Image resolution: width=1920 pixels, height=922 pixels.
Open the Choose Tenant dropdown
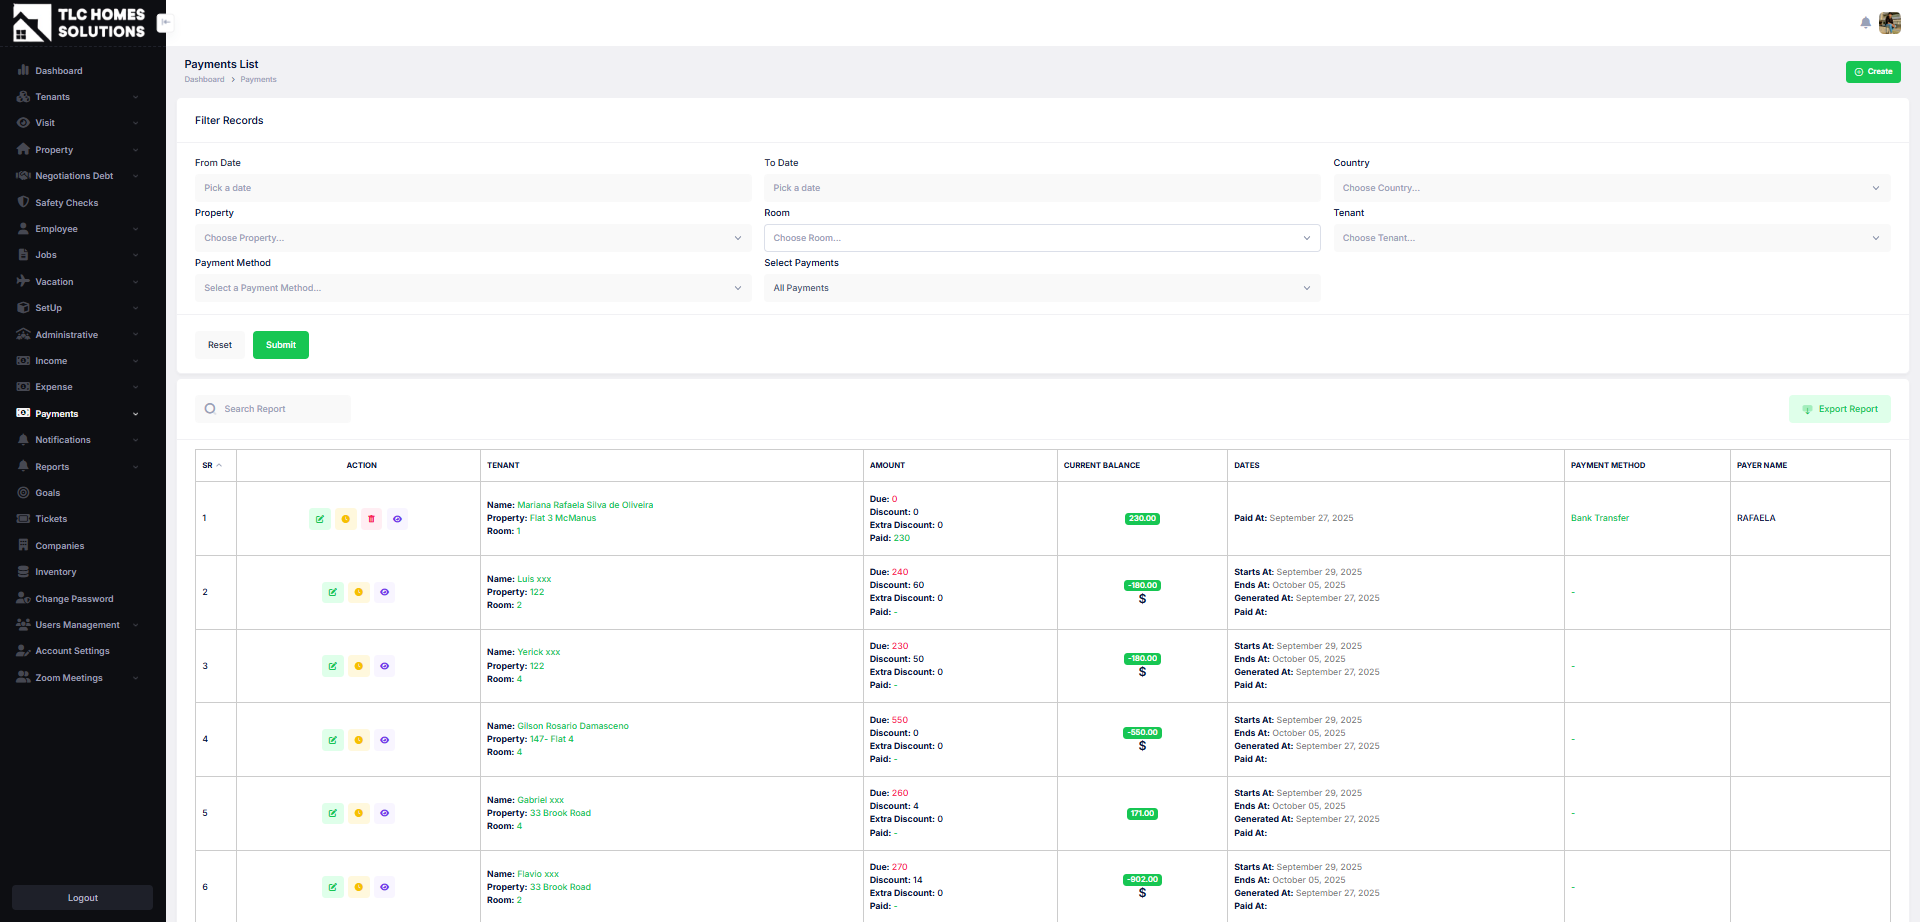point(1610,238)
